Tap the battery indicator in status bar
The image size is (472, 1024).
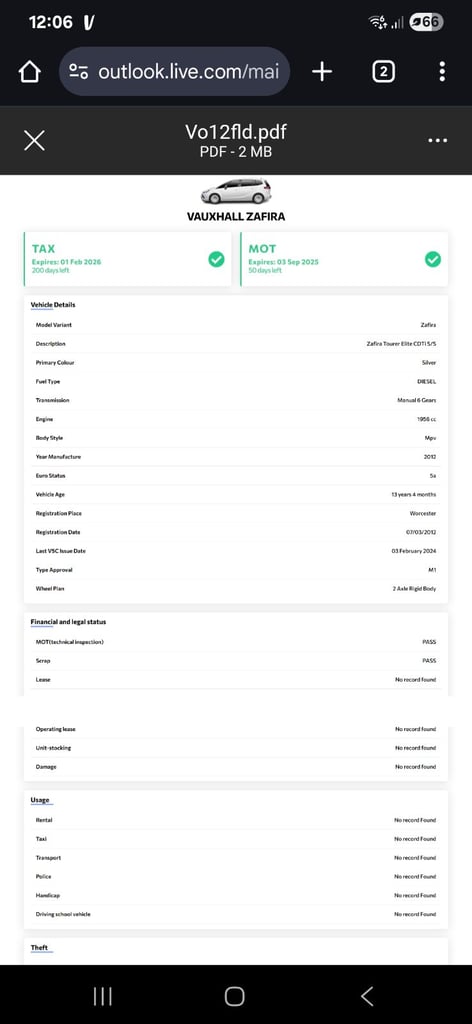pyautogui.click(x=426, y=22)
